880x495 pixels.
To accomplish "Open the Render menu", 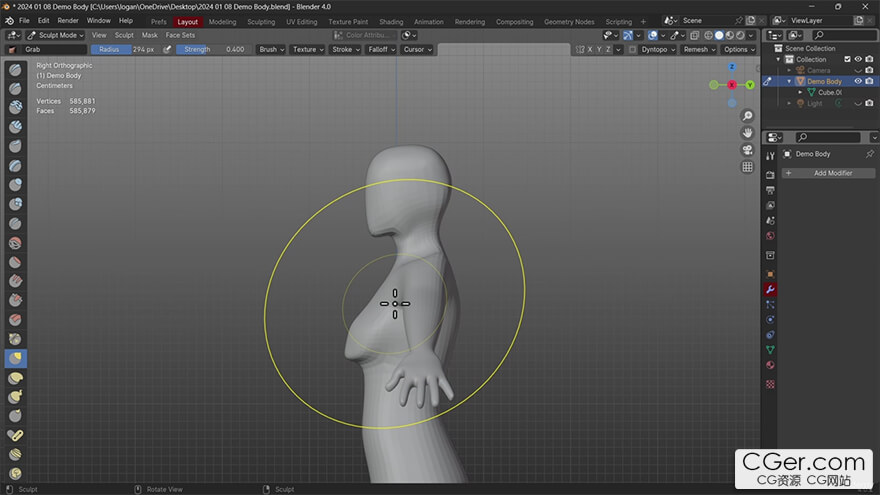I will 68,21.
